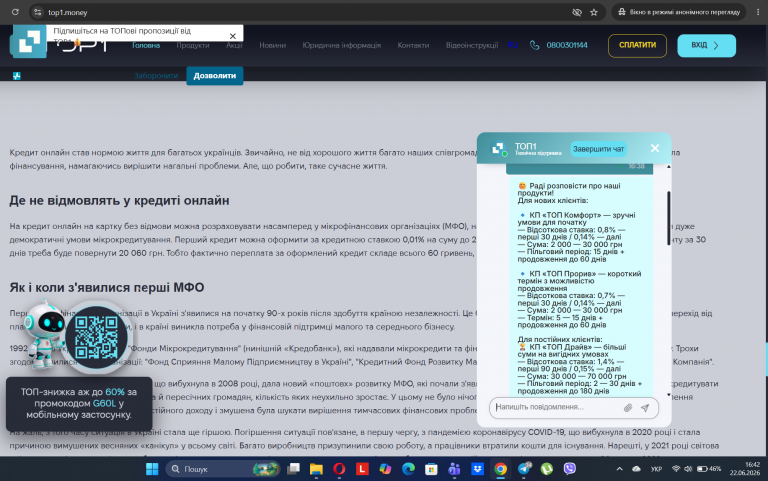Close the TOP1 chat widget
This screenshot has width=768, height=481.
click(655, 148)
